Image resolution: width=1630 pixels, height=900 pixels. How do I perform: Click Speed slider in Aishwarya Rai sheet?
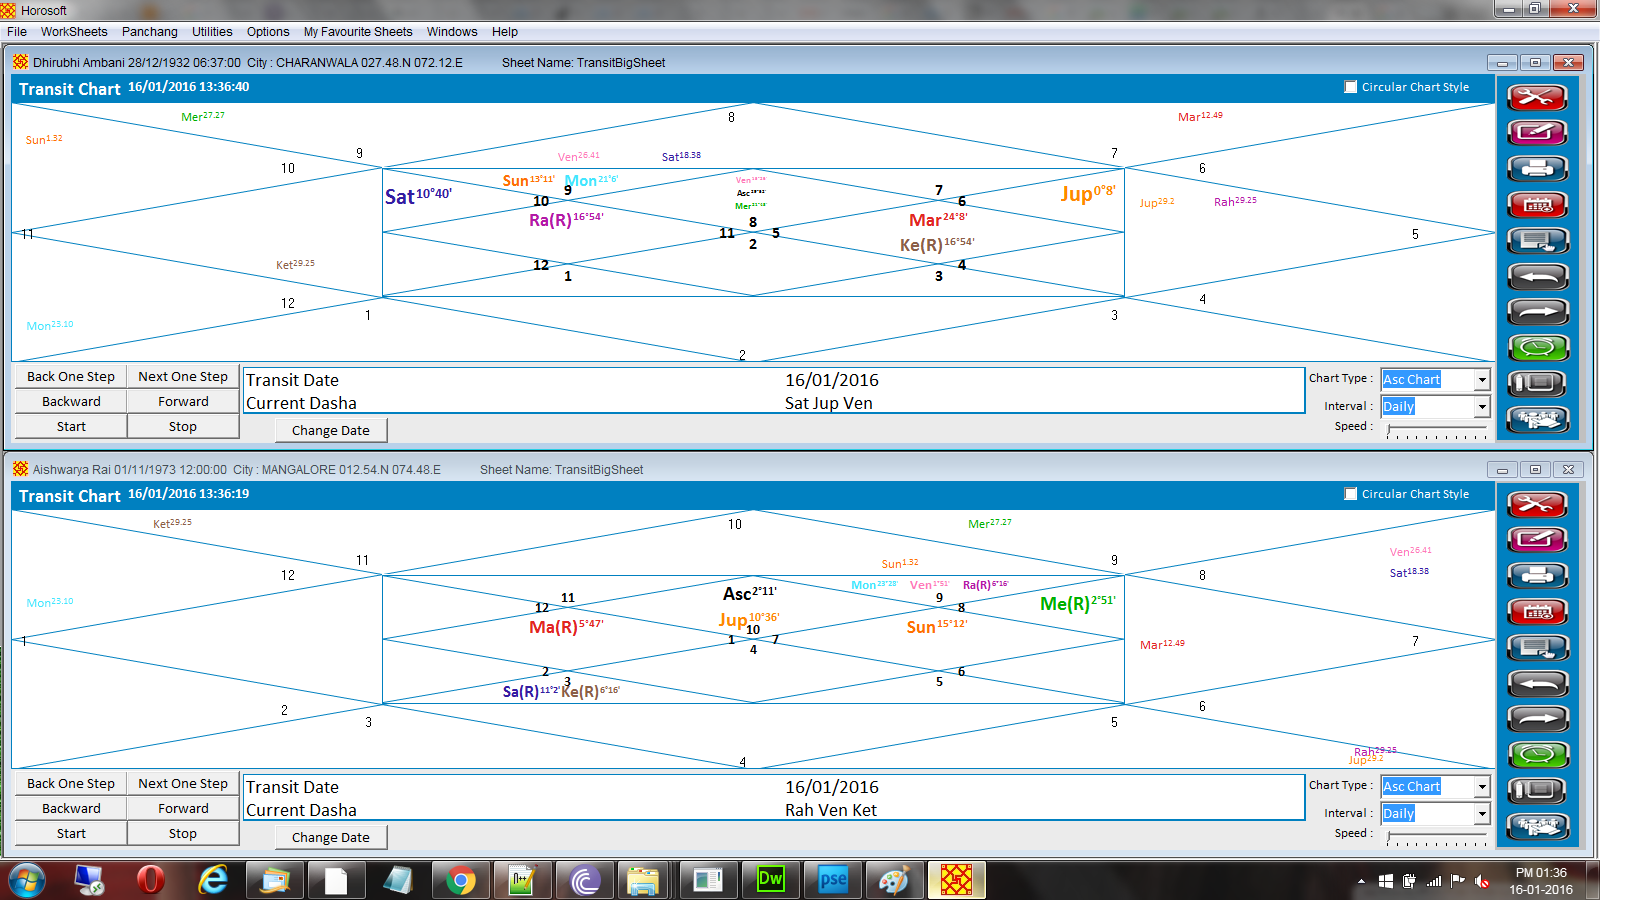1436,837
